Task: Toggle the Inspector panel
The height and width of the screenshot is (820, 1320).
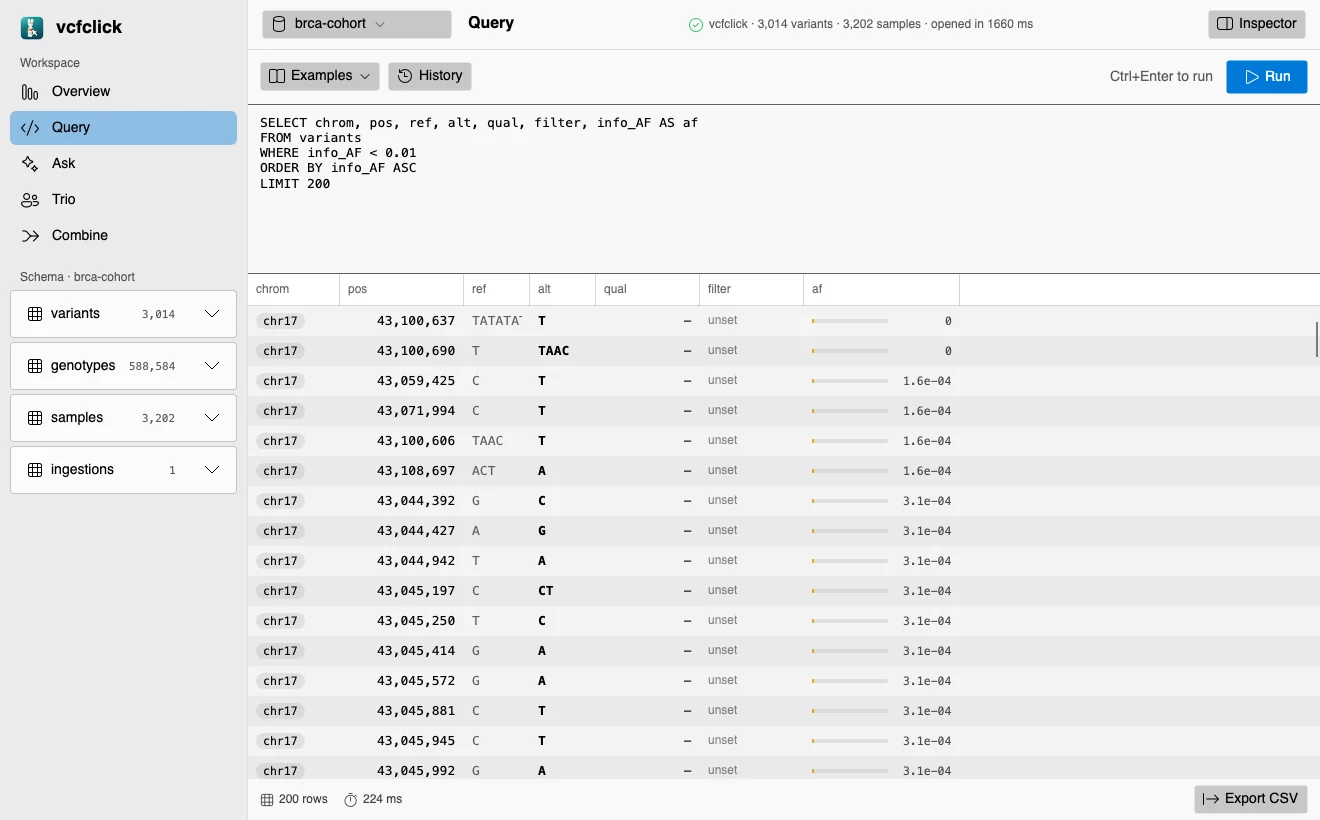Action: coord(1256,24)
